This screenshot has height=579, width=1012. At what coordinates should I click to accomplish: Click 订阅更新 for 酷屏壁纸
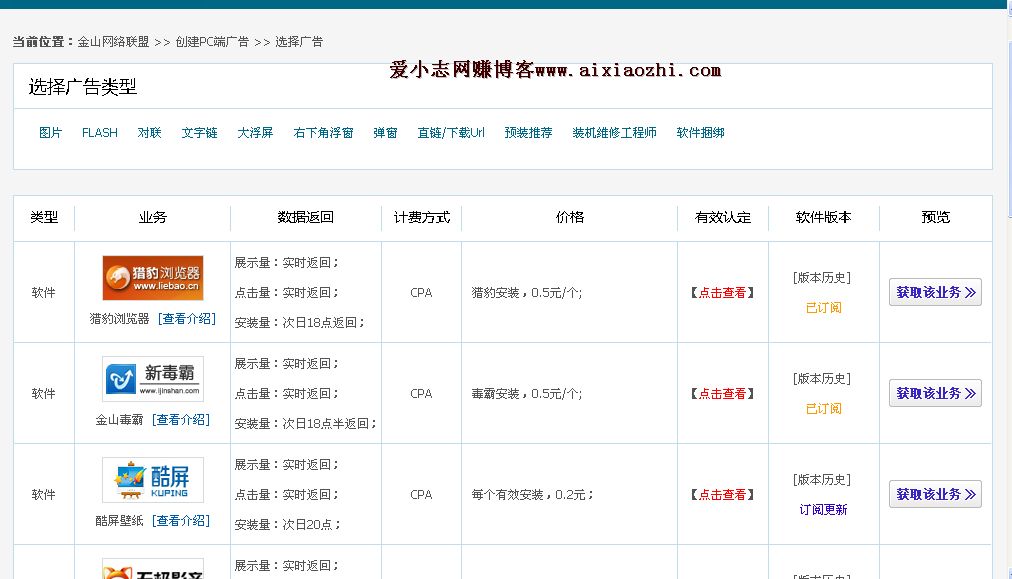[824, 509]
